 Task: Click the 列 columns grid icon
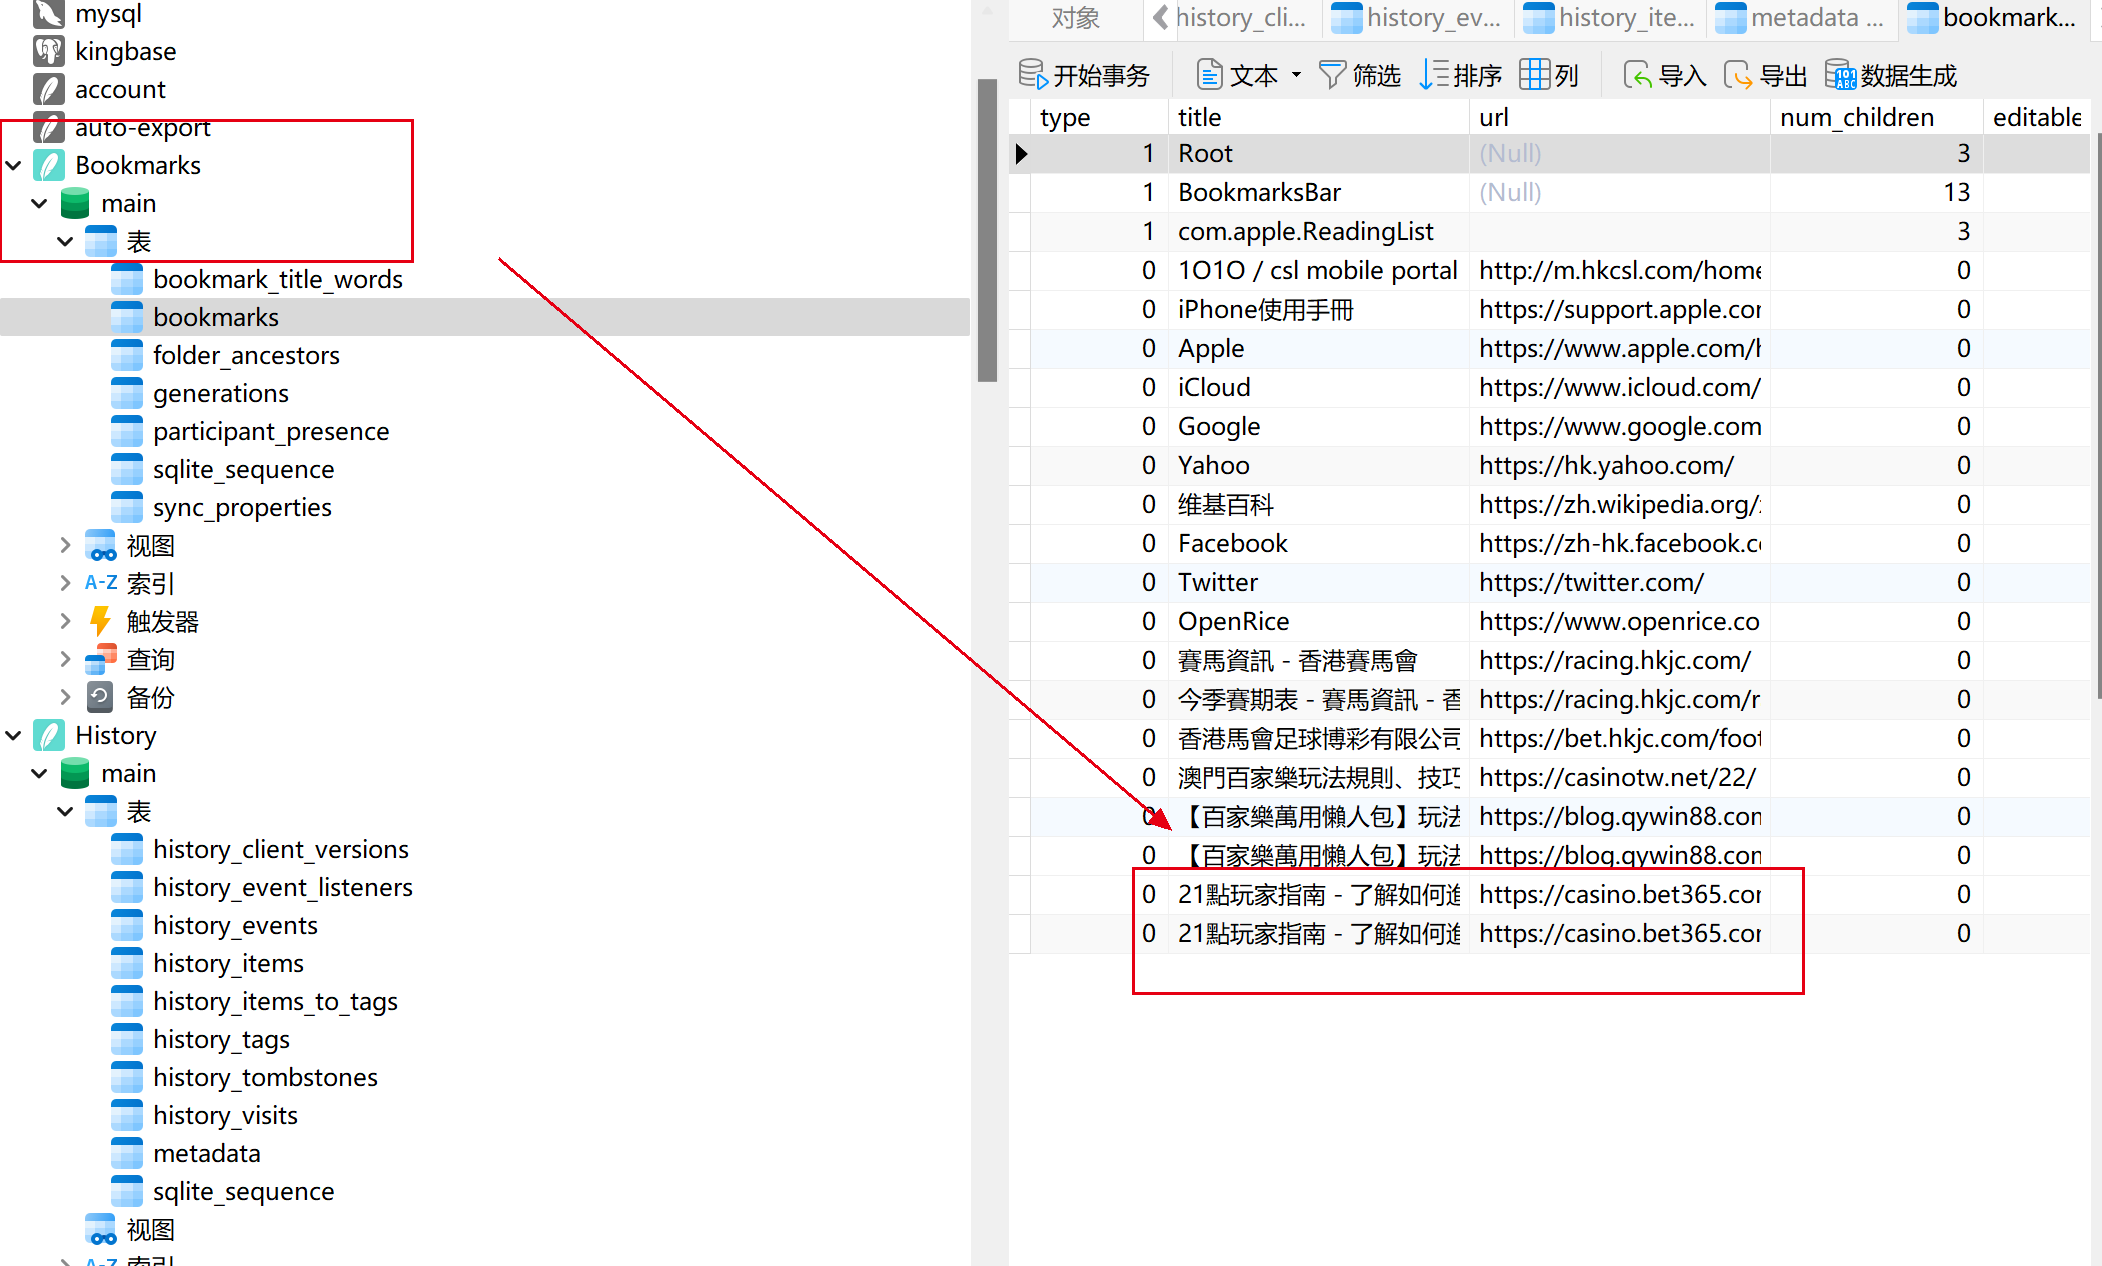(x=1534, y=75)
